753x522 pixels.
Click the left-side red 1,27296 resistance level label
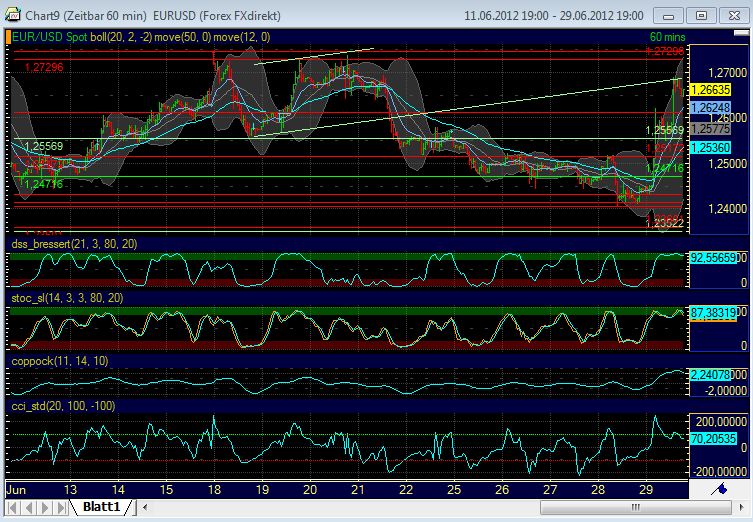tap(44, 67)
